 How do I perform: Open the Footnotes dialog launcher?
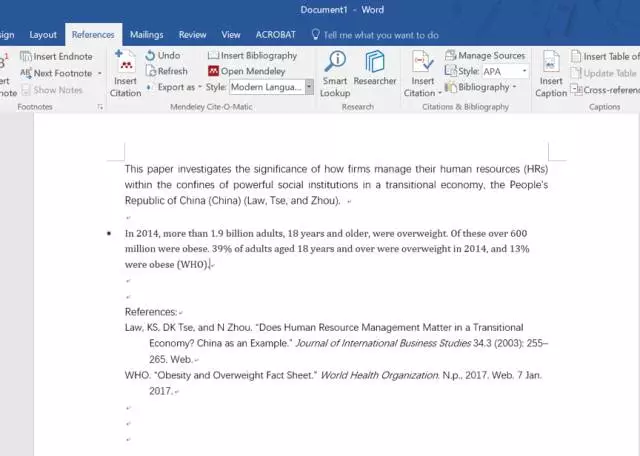click(100, 107)
